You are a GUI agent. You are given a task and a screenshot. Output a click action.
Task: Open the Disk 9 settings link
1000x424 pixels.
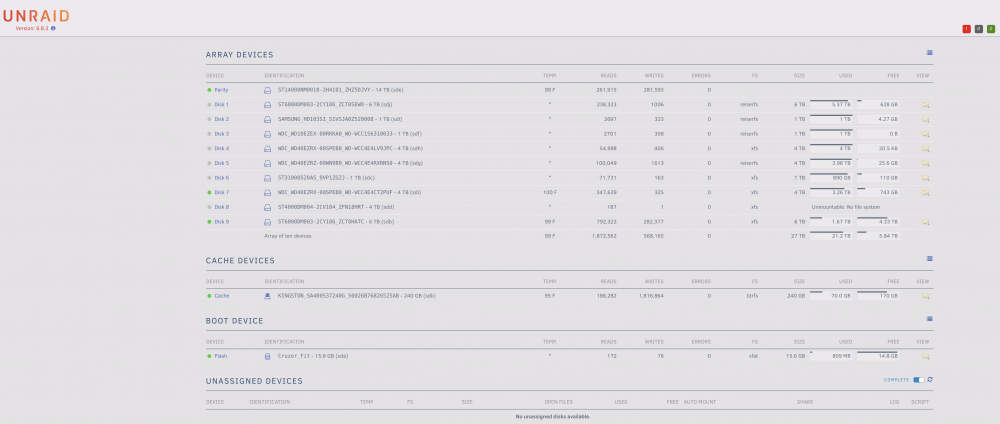click(x=221, y=222)
